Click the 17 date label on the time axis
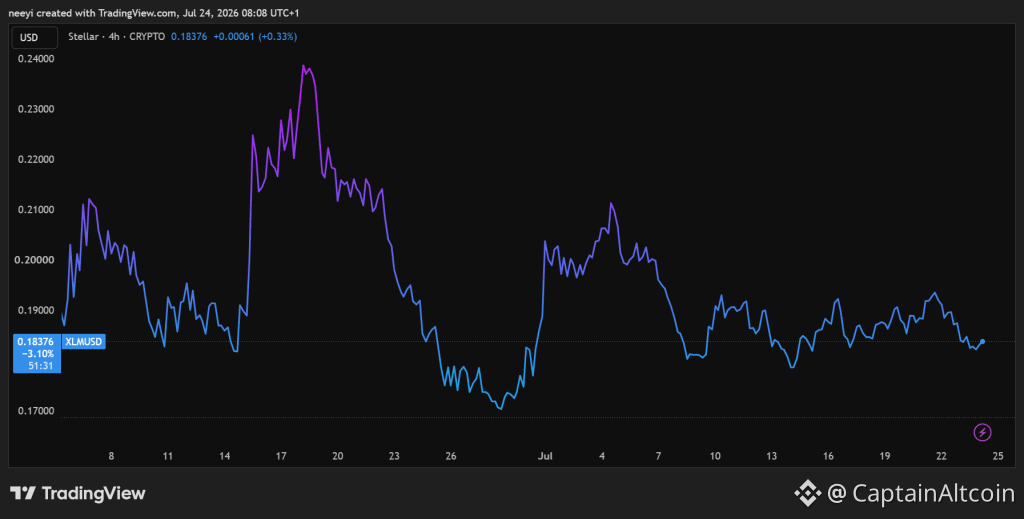The width and height of the screenshot is (1024, 519). pos(281,456)
